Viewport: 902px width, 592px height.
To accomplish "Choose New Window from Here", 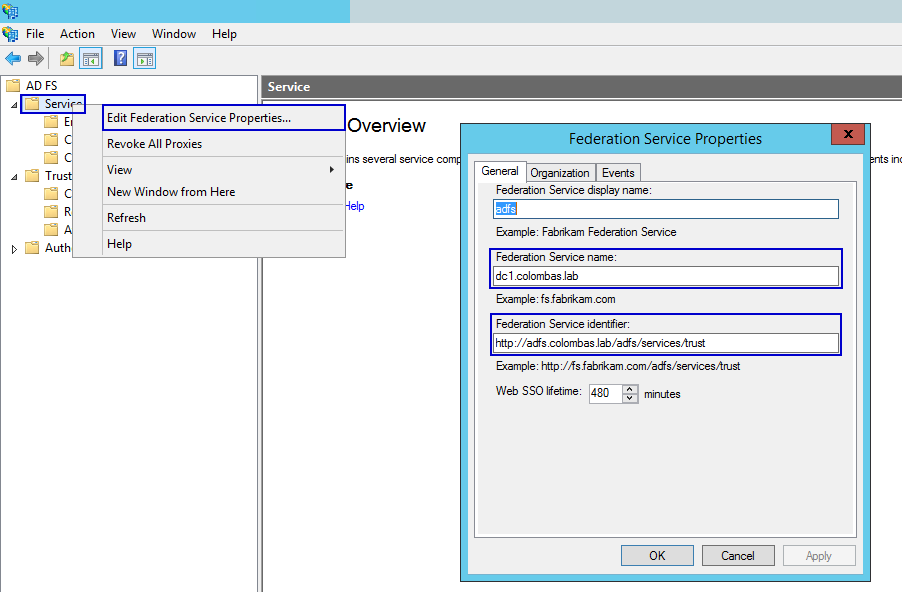I will [224, 192].
